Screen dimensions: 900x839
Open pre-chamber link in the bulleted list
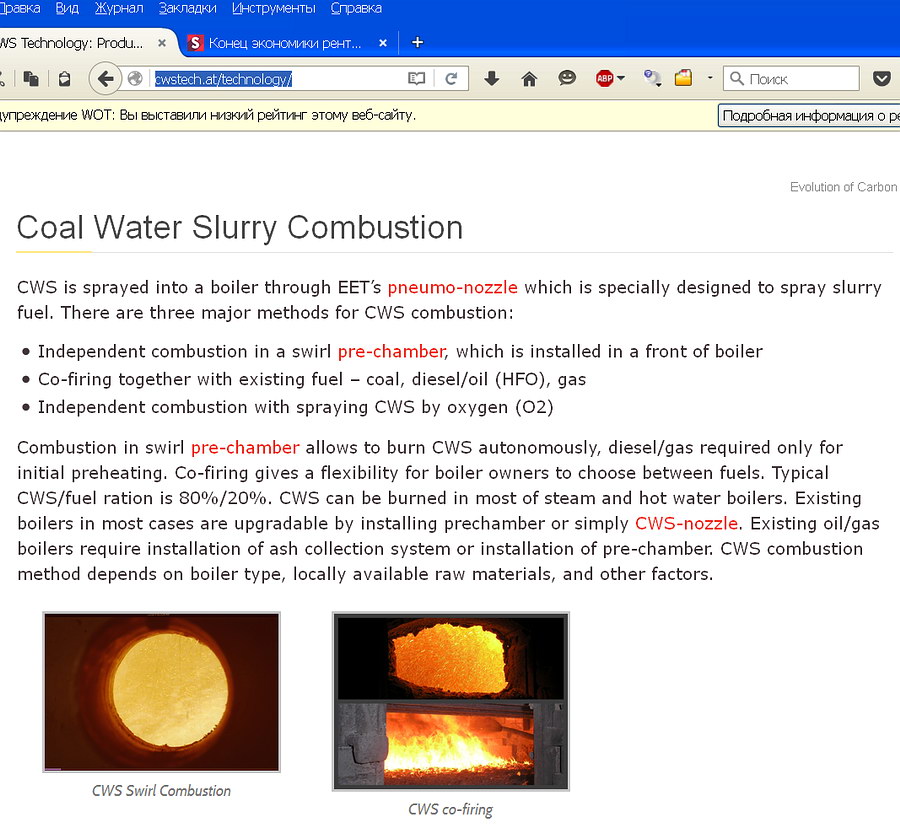coord(391,351)
